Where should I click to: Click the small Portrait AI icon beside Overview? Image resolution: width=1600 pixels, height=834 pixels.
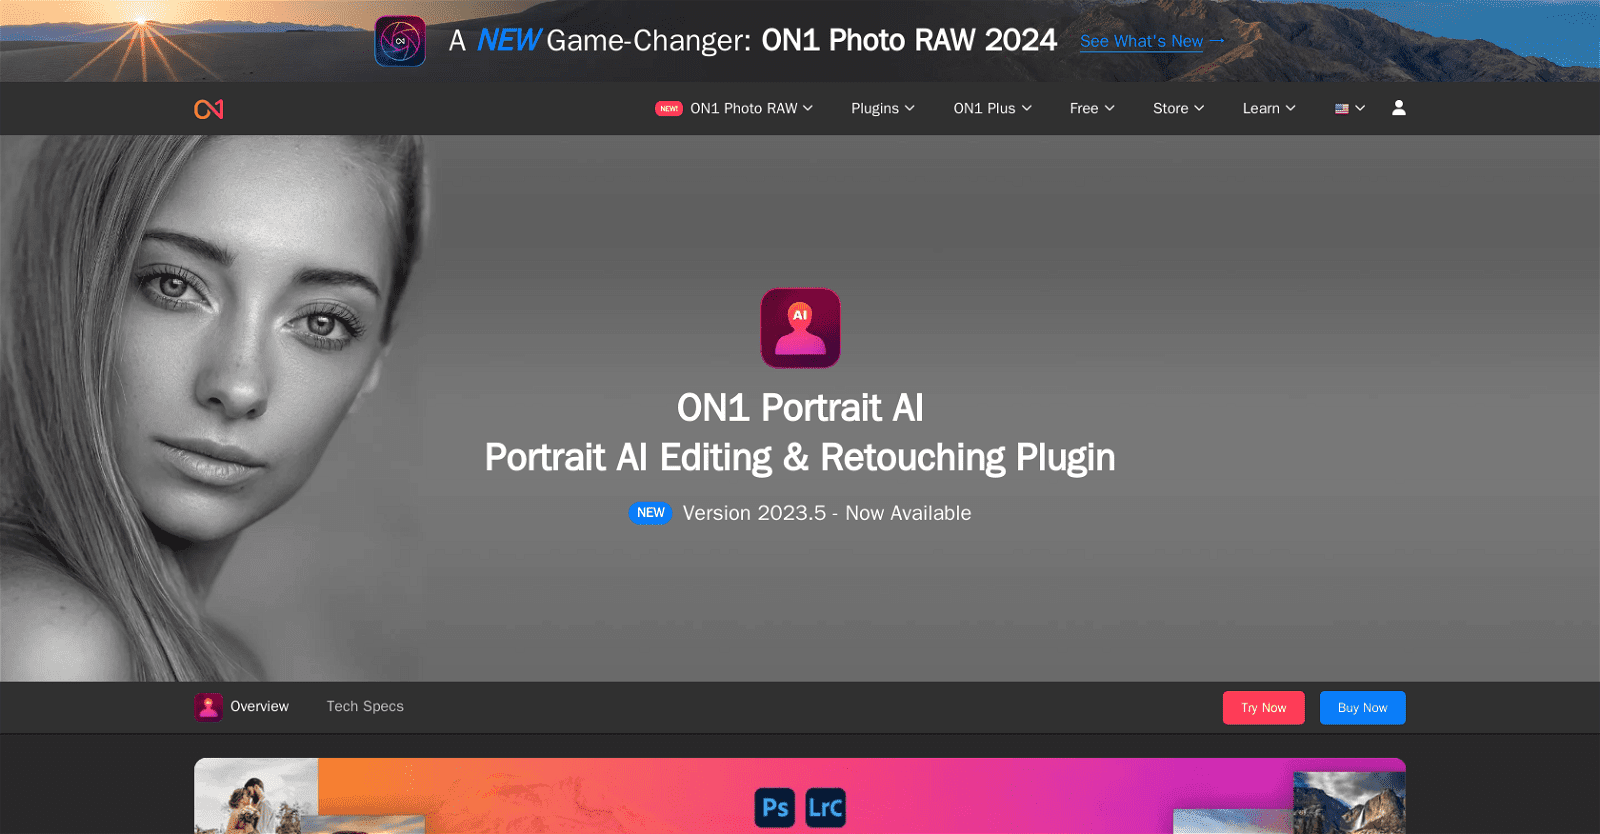(x=208, y=707)
